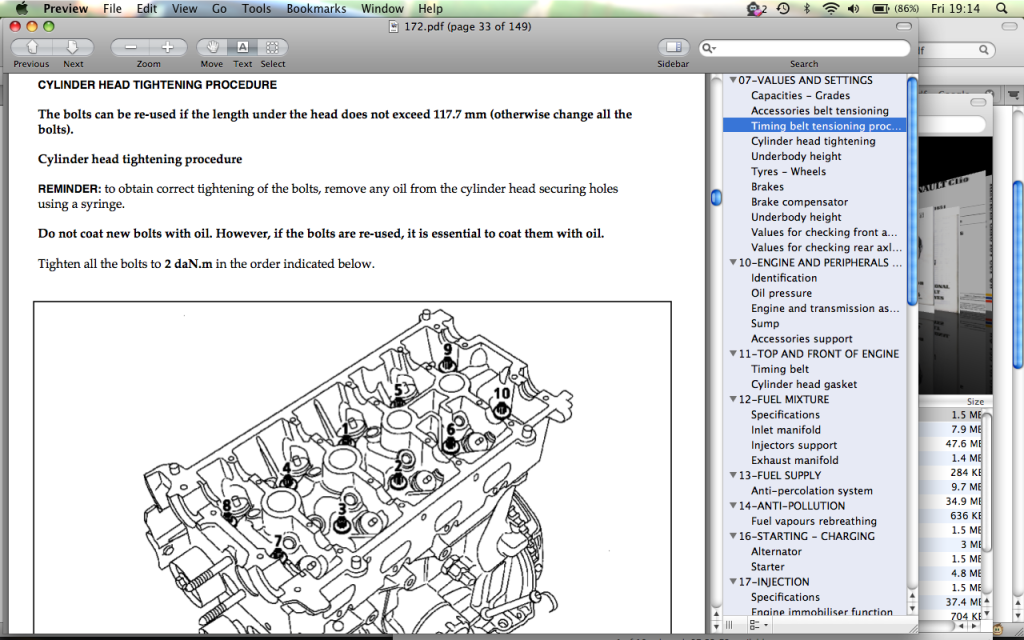The width and height of the screenshot is (1024, 640).
Task: Advance to the next page with Next arrow
Action: point(73,47)
